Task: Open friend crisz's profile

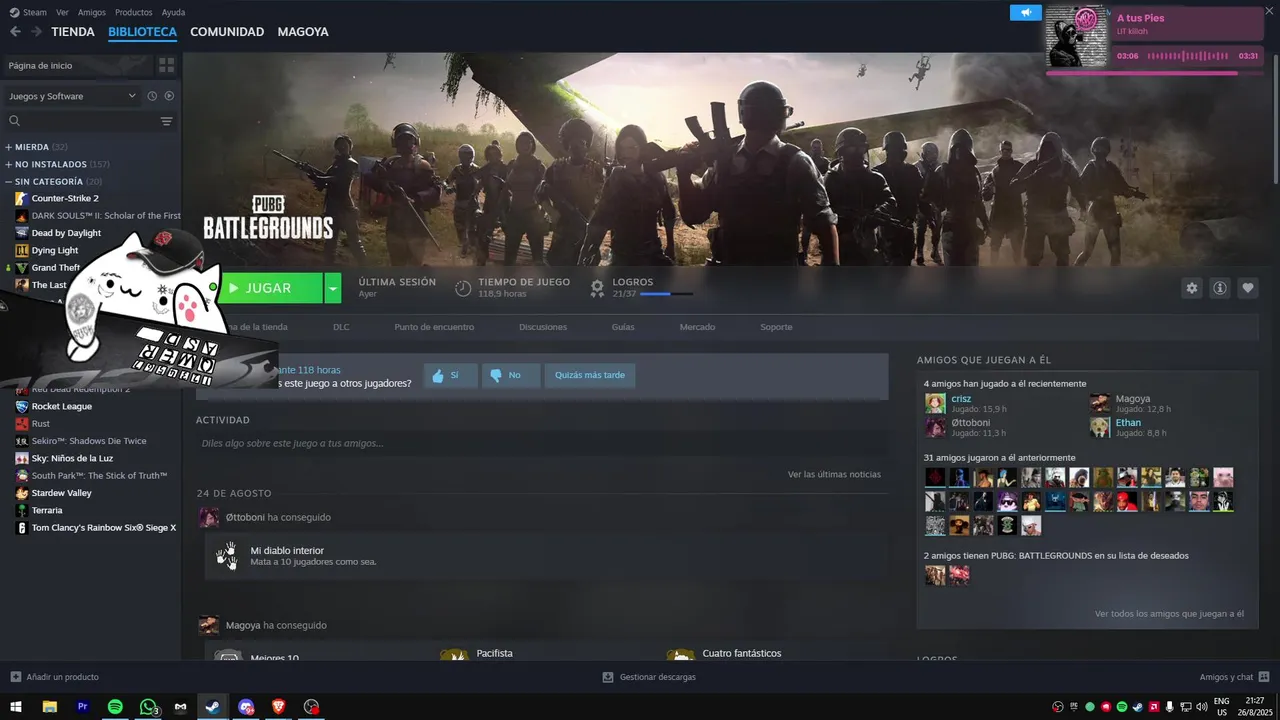Action: [x=961, y=398]
